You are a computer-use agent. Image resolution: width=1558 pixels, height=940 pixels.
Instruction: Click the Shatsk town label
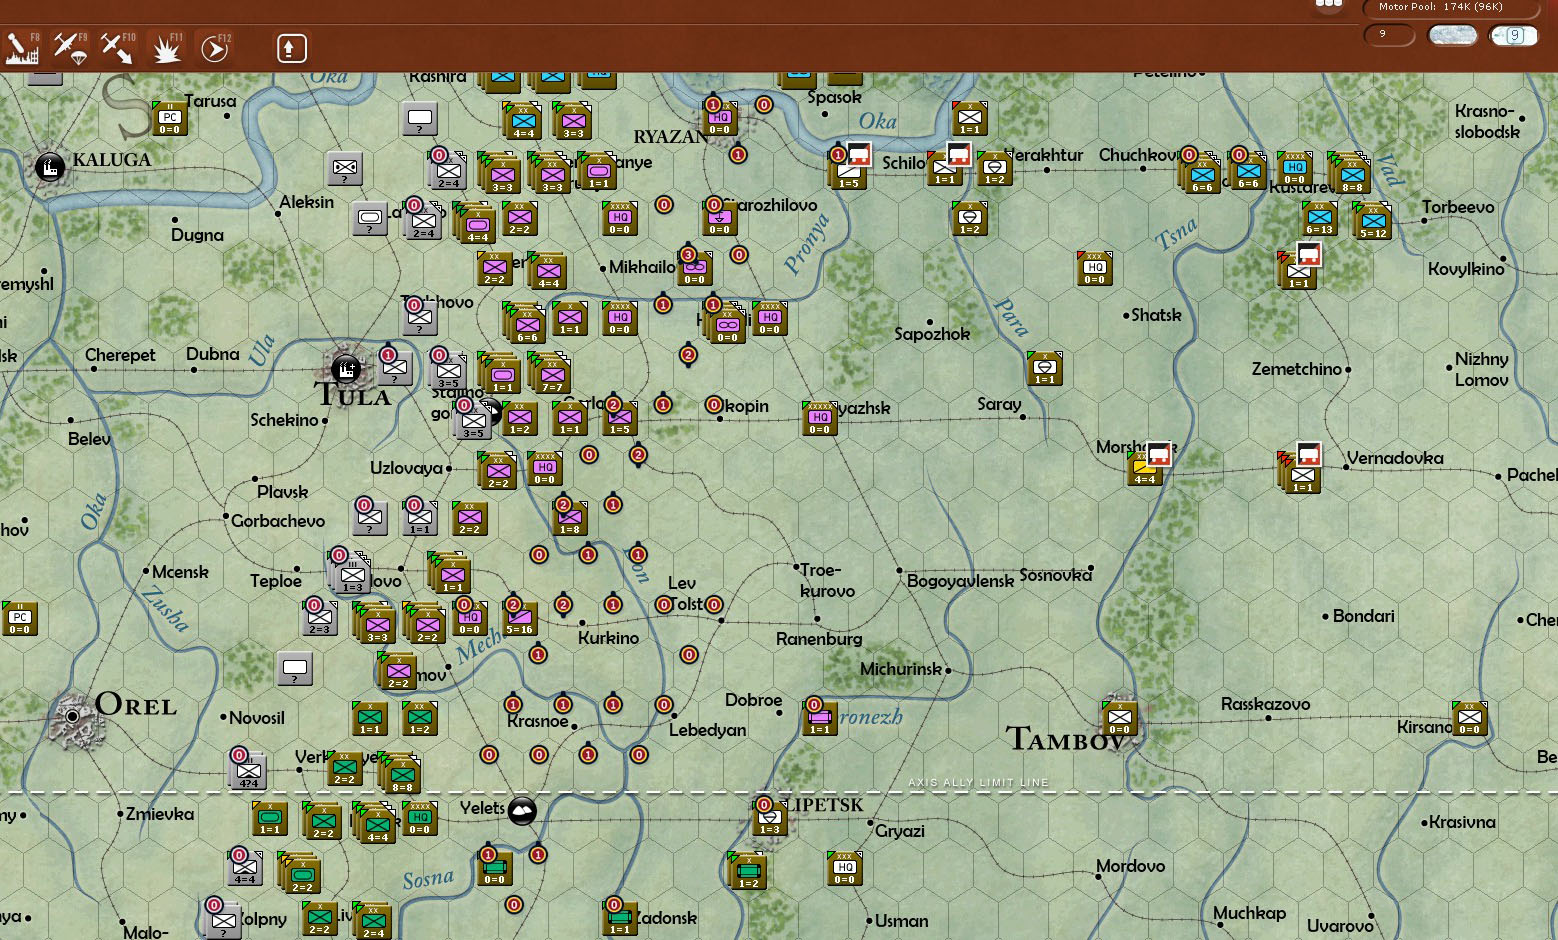[1156, 315]
